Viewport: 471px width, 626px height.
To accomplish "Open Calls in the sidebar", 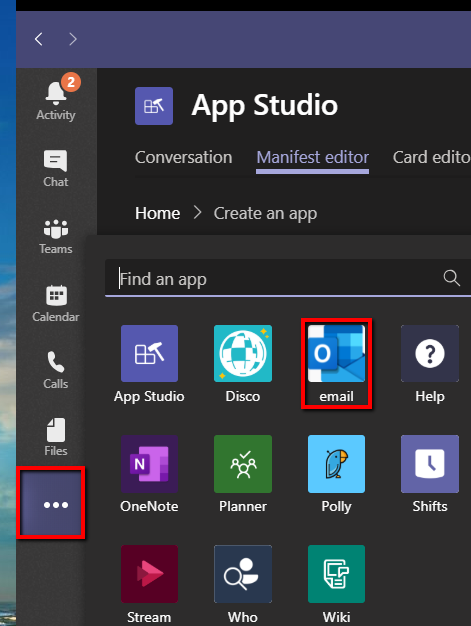I will (x=56, y=370).
